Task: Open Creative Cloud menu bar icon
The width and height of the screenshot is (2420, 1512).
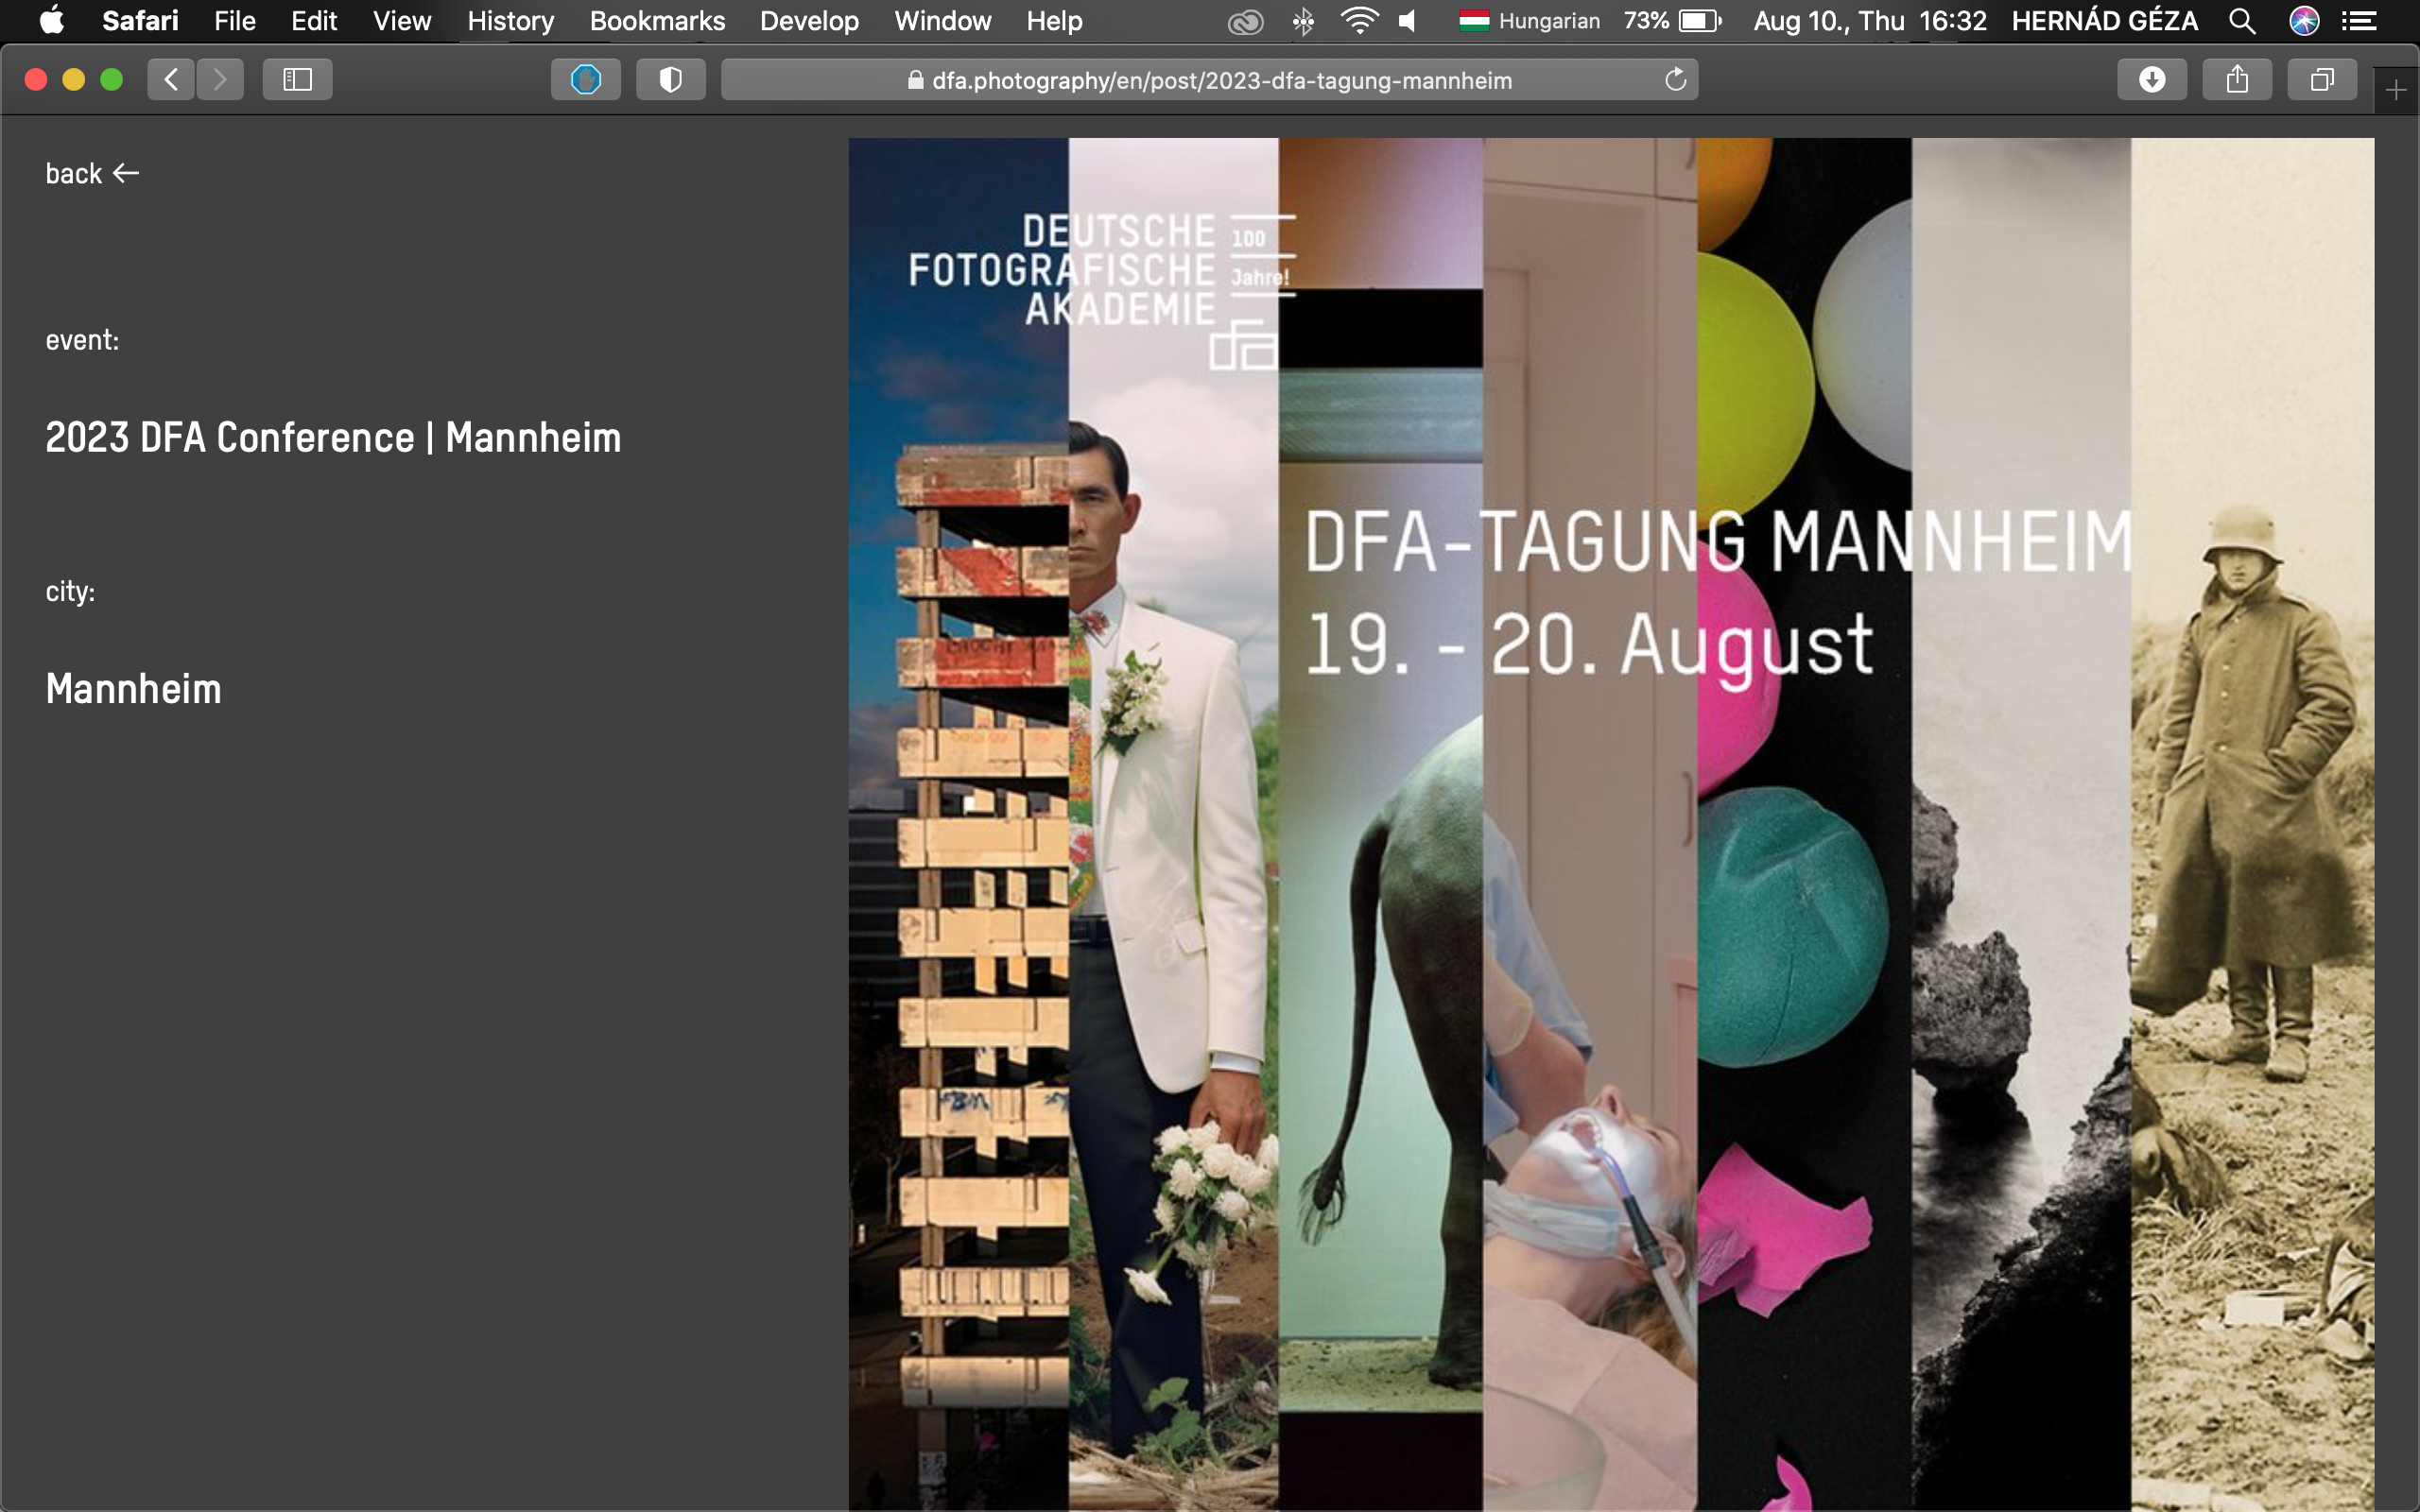Action: point(1245,21)
